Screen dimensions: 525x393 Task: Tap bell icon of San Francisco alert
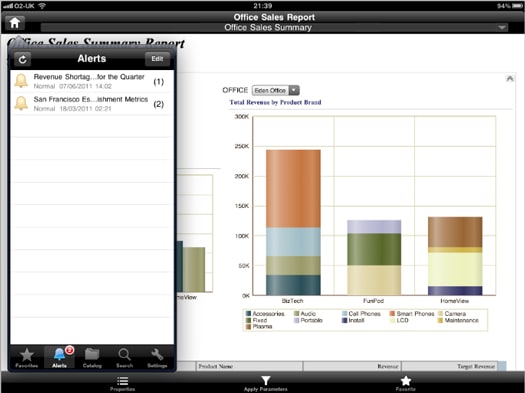(x=21, y=103)
